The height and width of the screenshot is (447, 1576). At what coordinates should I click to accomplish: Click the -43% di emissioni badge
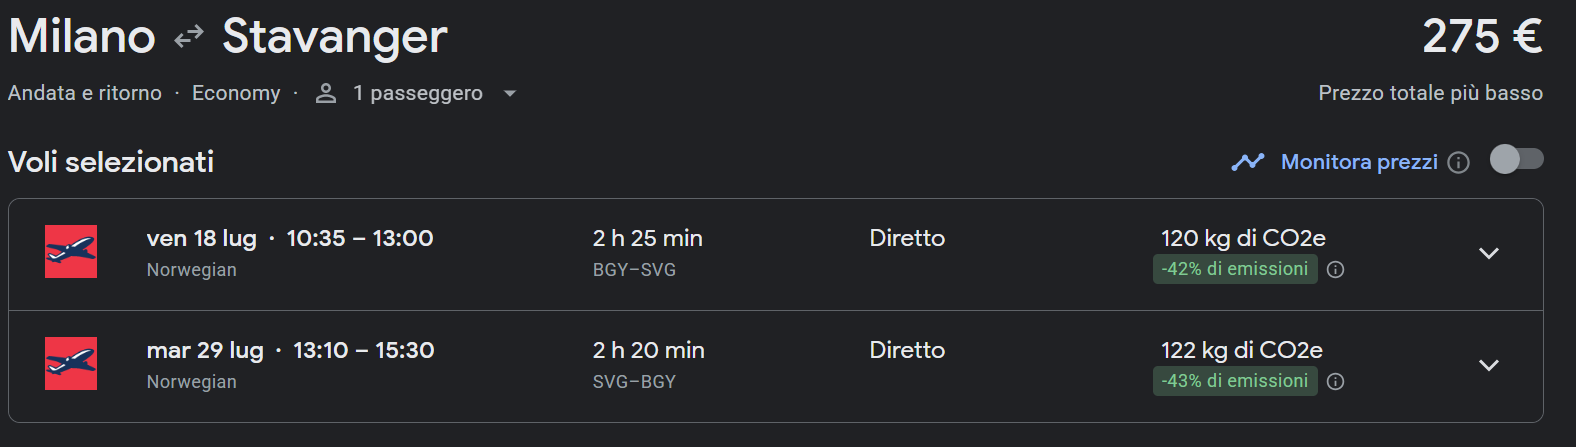1235,381
